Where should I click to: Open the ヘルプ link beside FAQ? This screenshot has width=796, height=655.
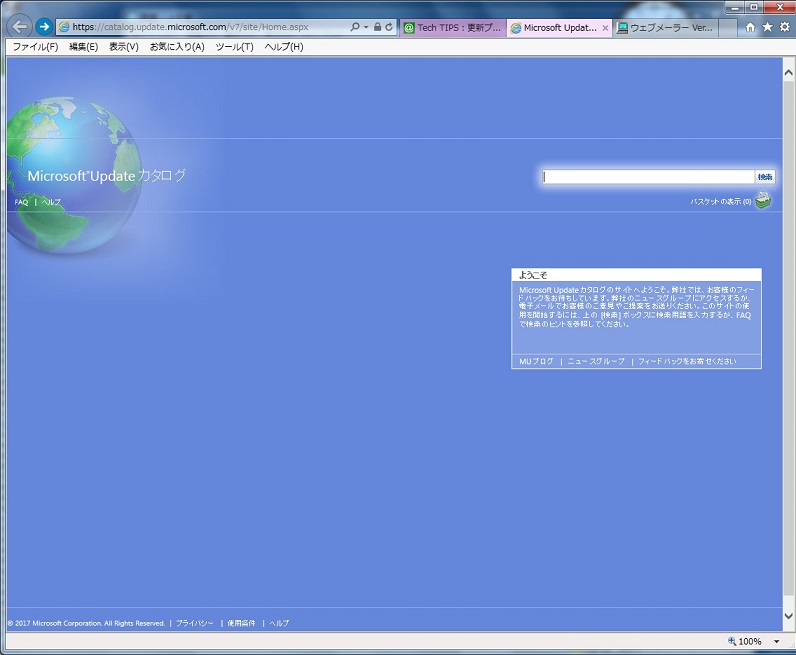(x=51, y=202)
